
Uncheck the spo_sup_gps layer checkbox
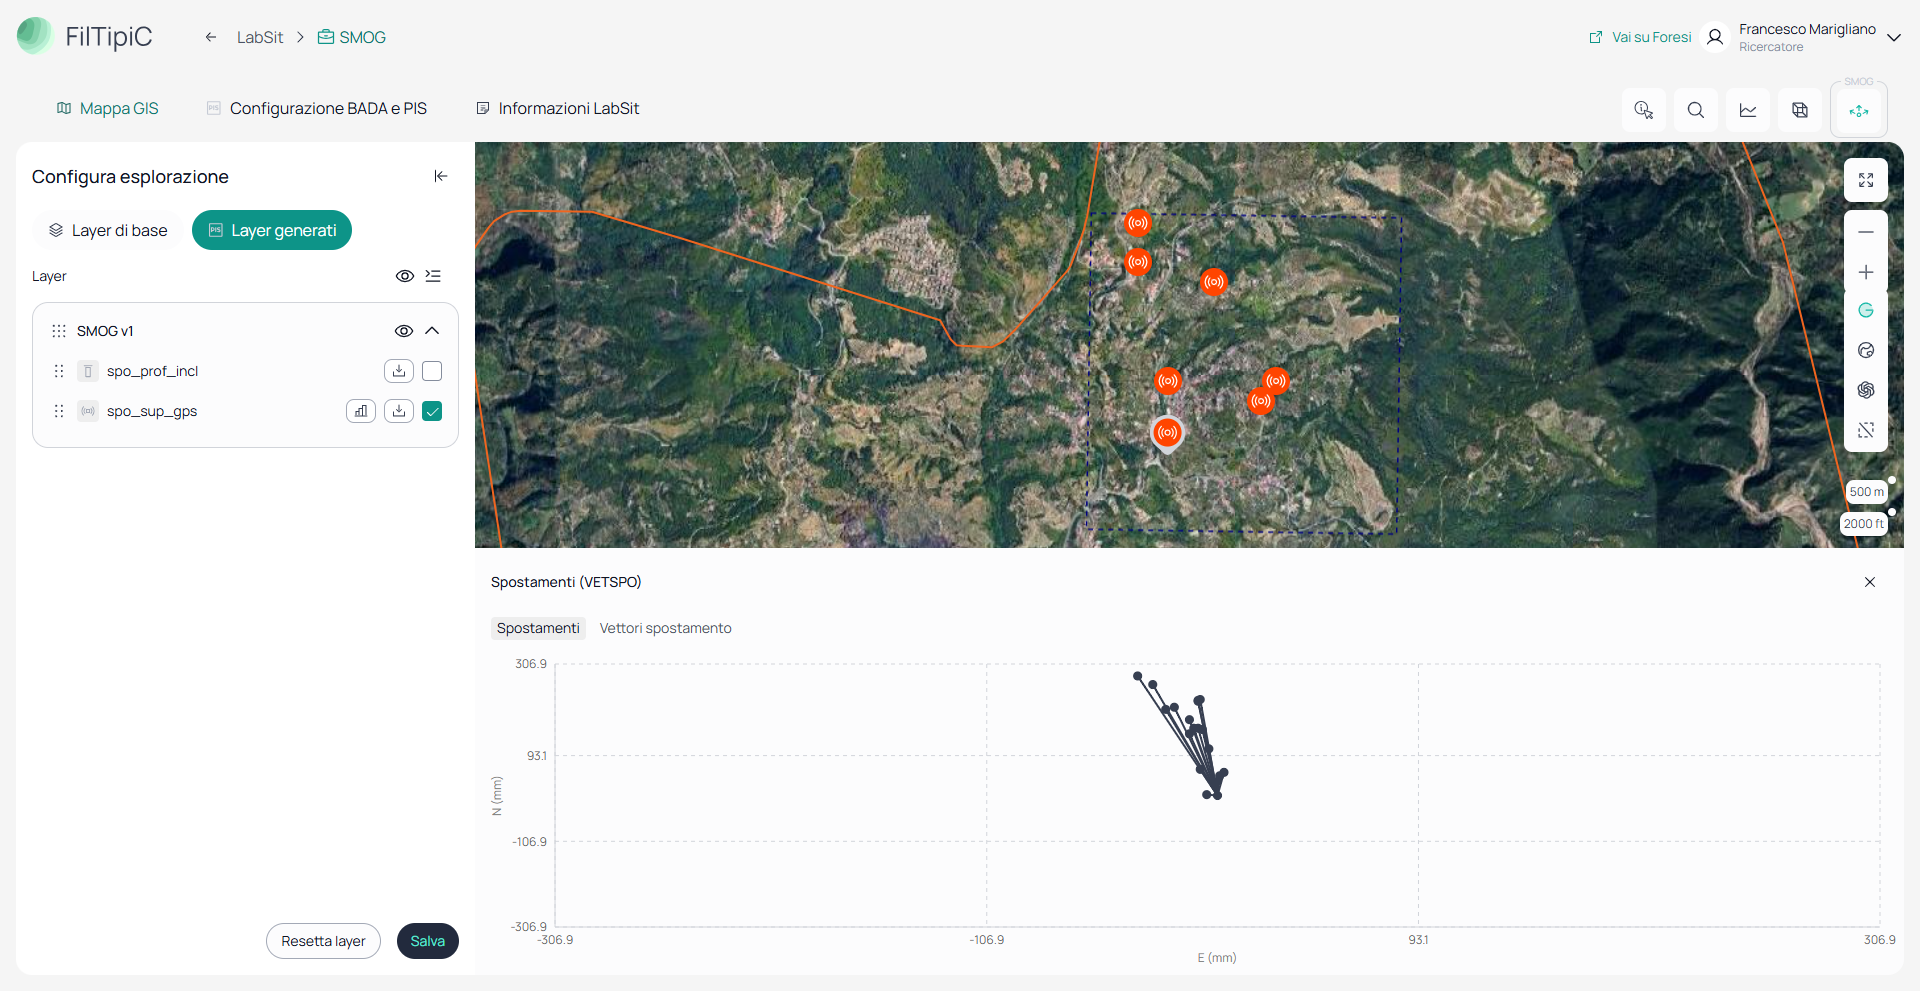pyautogui.click(x=432, y=411)
